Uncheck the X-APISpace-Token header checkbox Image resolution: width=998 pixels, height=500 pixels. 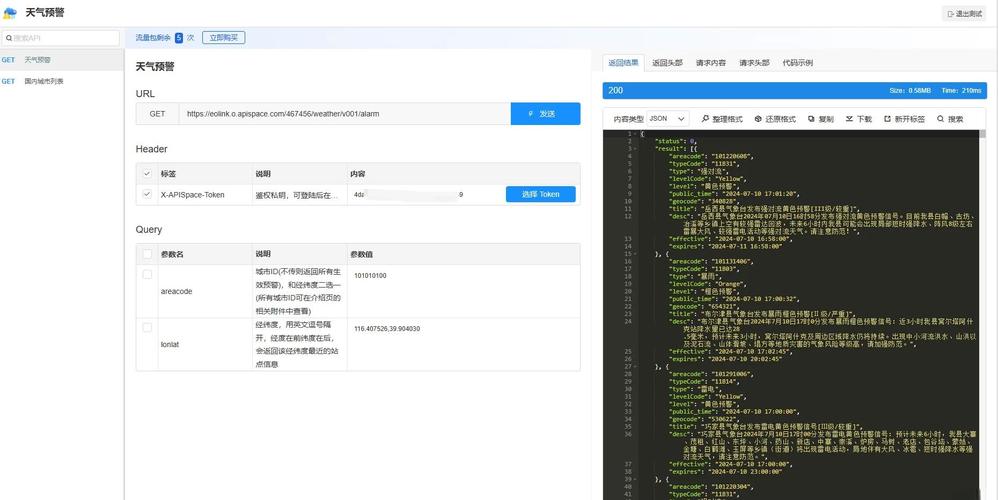pyautogui.click(x=147, y=195)
